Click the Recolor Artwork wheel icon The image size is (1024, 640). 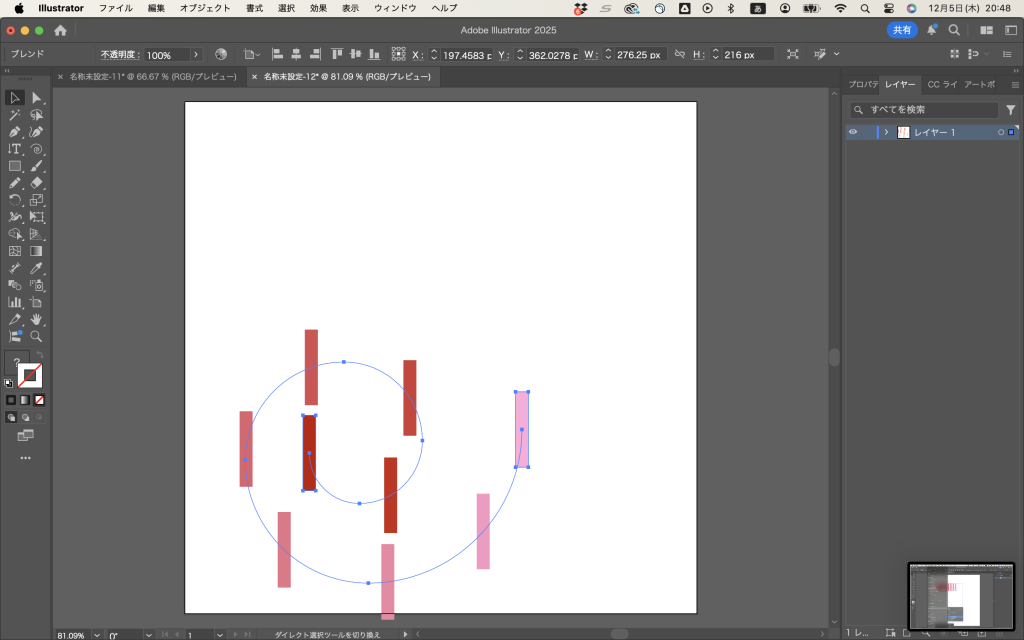click(221, 54)
